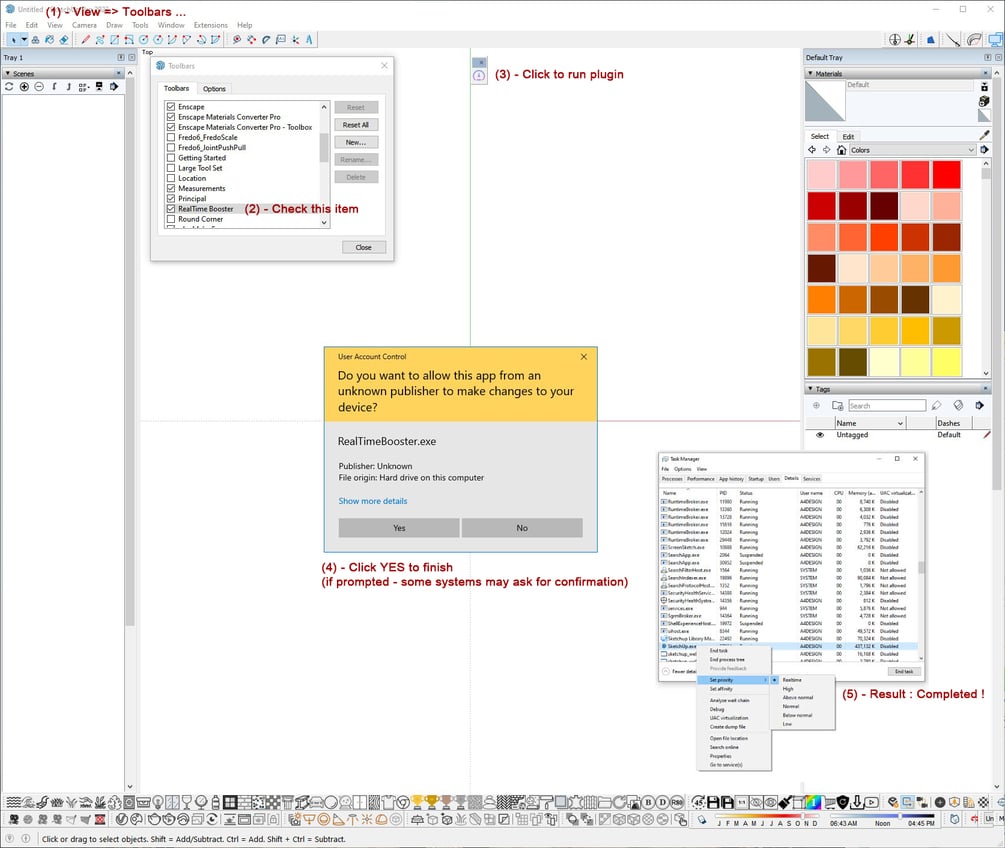Open the View menu
Image resolution: width=1005 pixels, height=848 pixels.
click(54, 25)
